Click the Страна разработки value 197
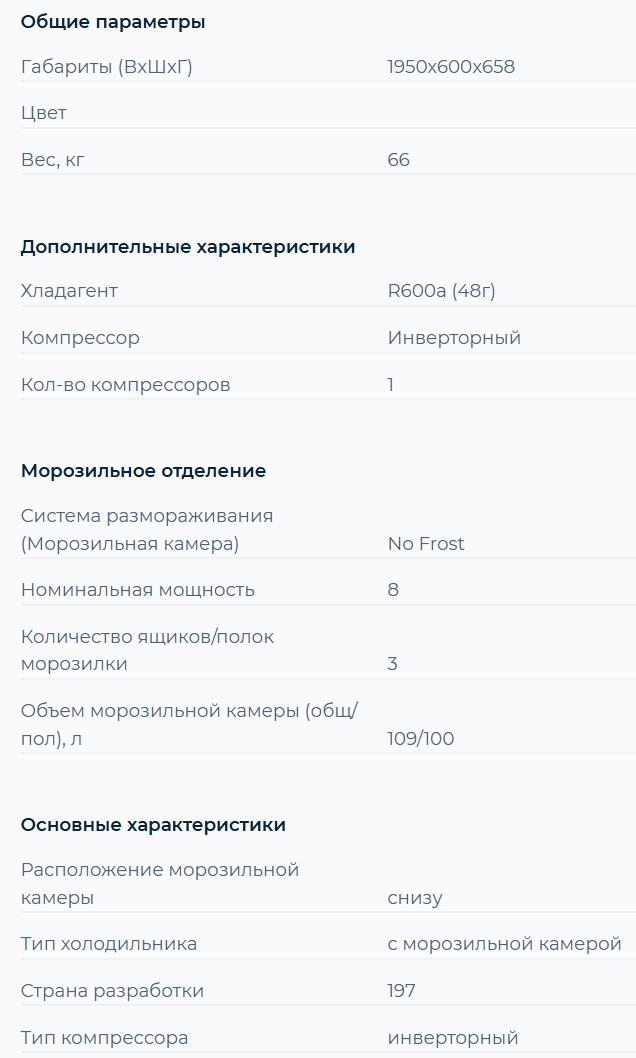This screenshot has width=636, height=1058. point(401,991)
